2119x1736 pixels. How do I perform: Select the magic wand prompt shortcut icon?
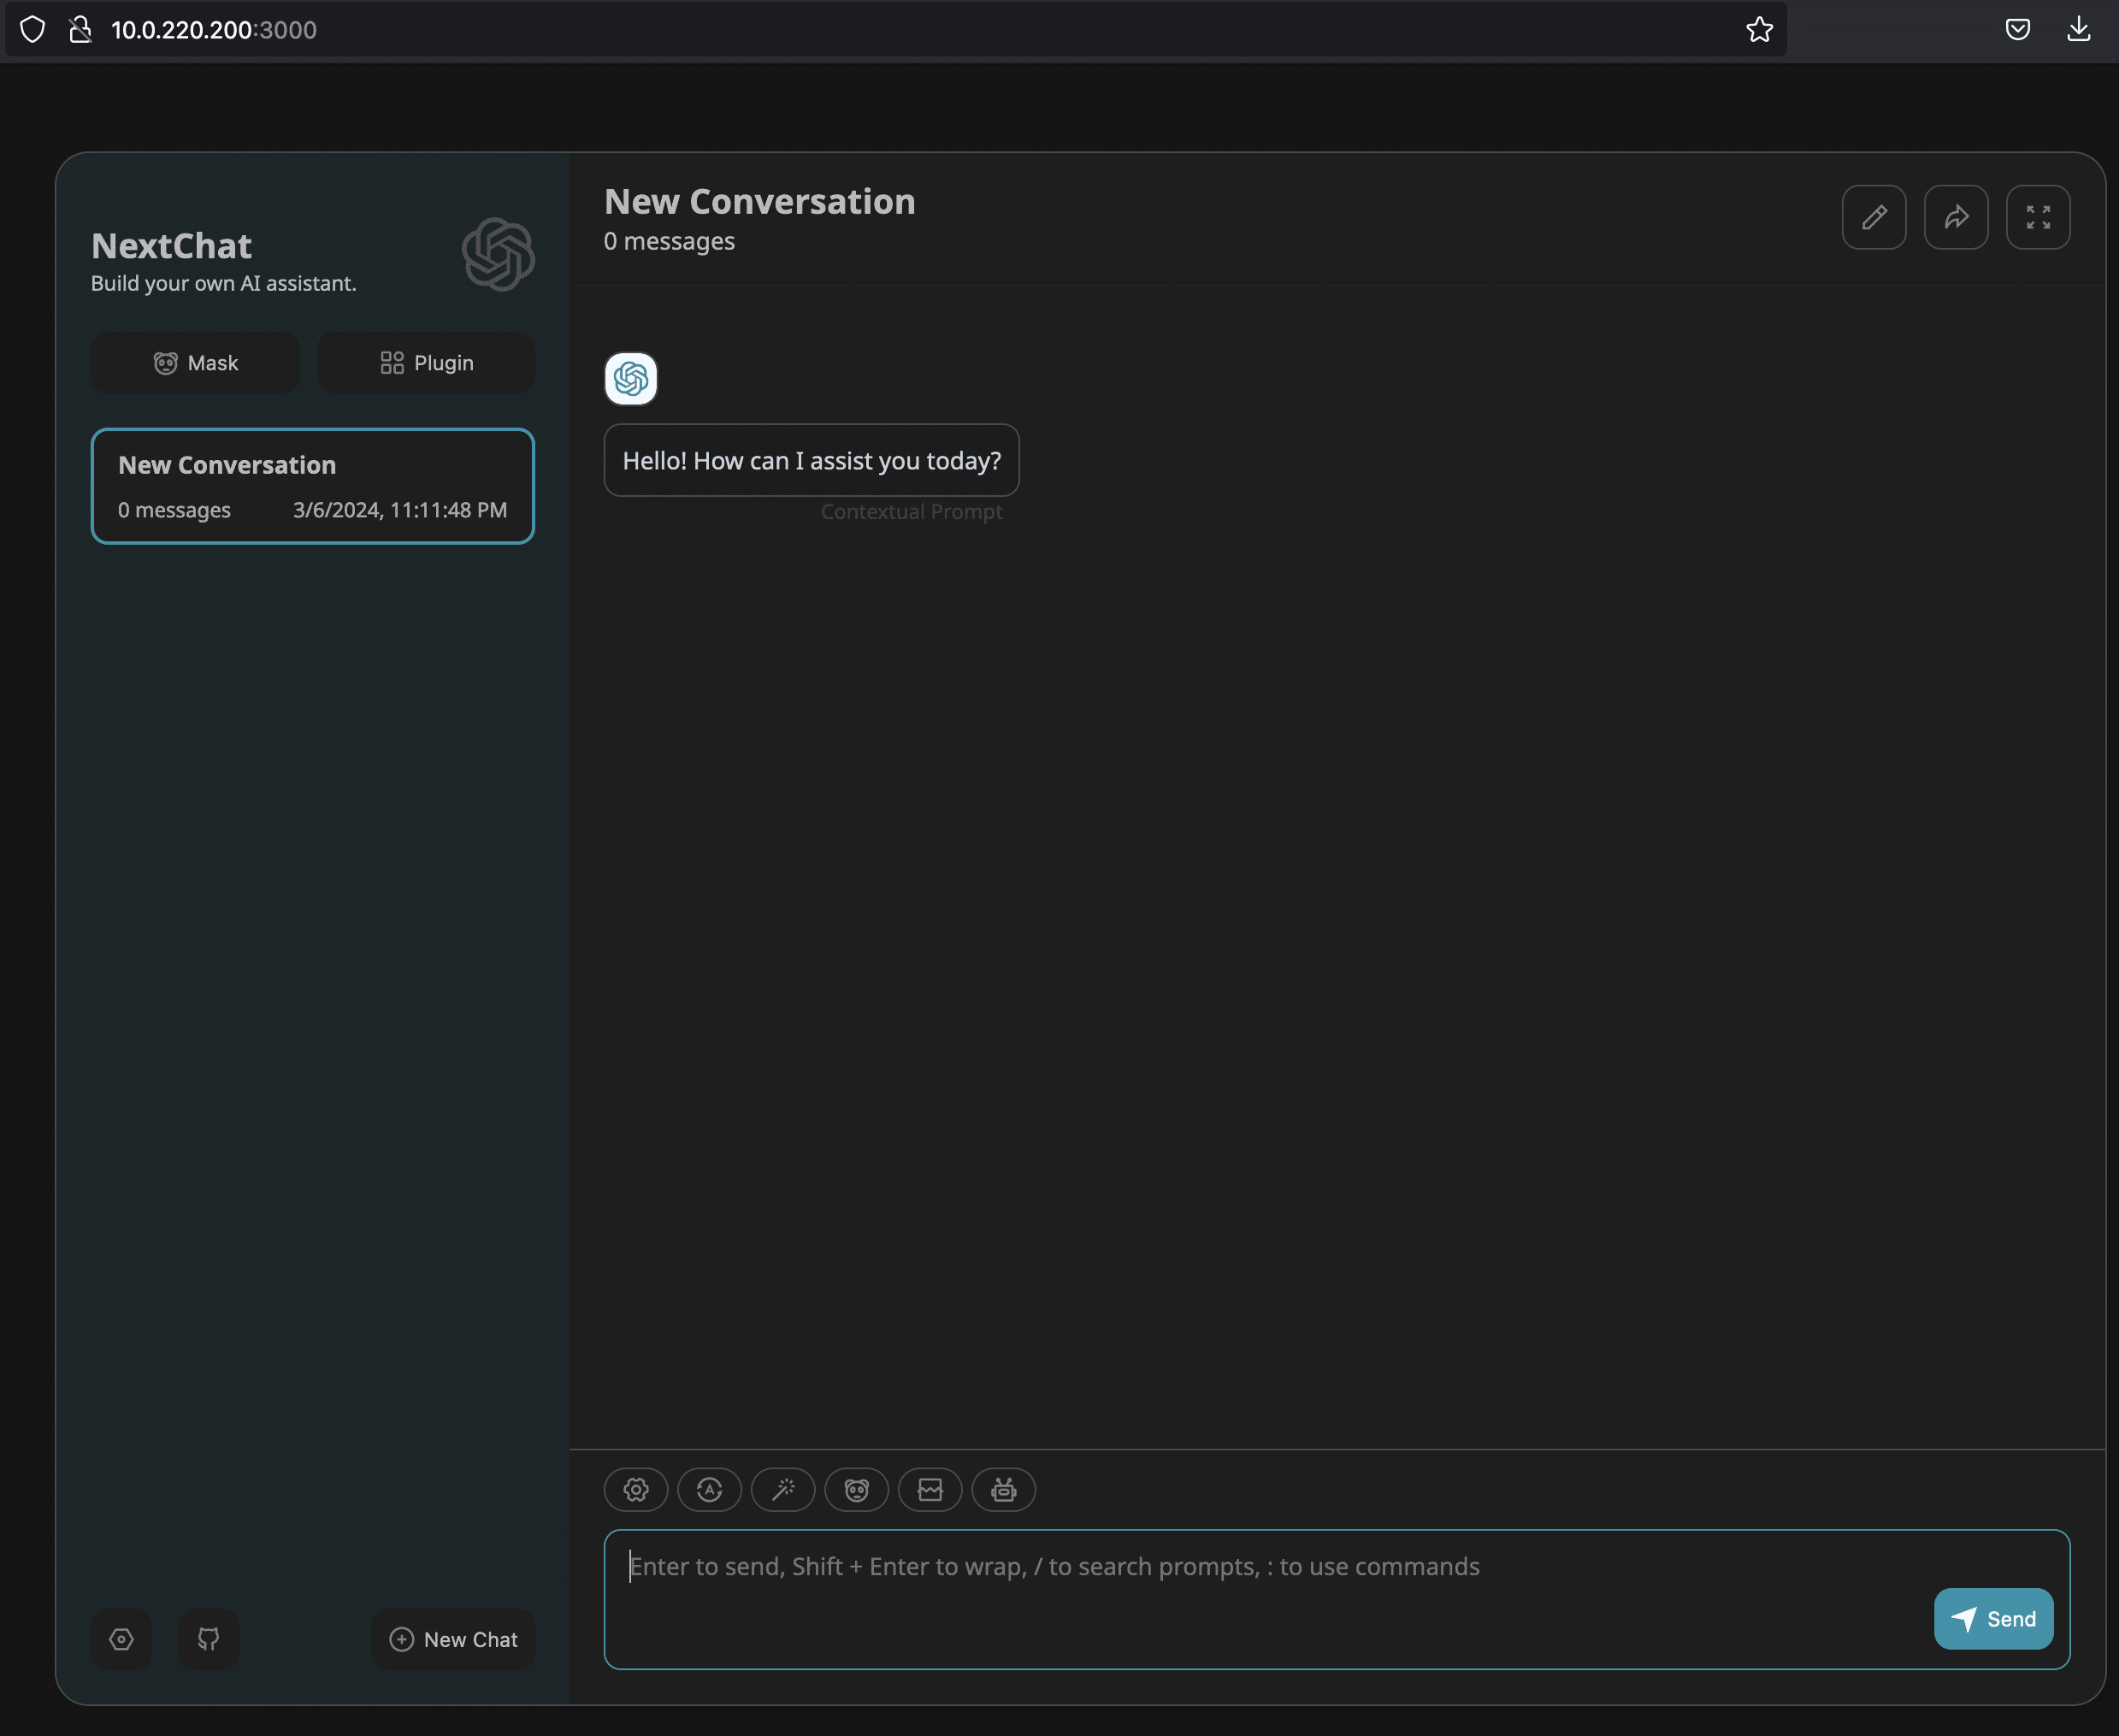783,1489
